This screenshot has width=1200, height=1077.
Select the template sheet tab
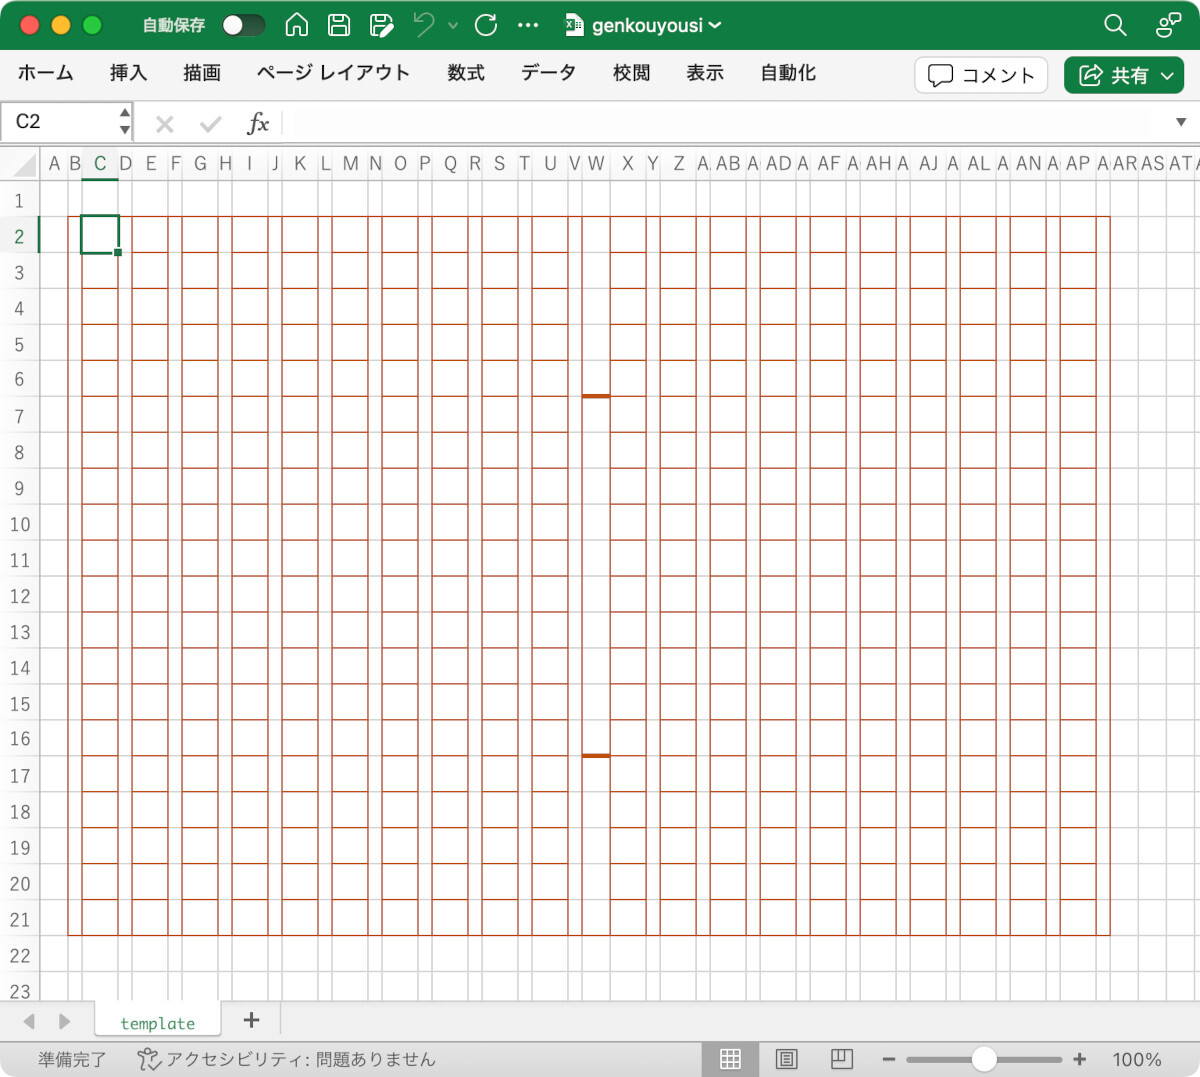click(157, 1023)
